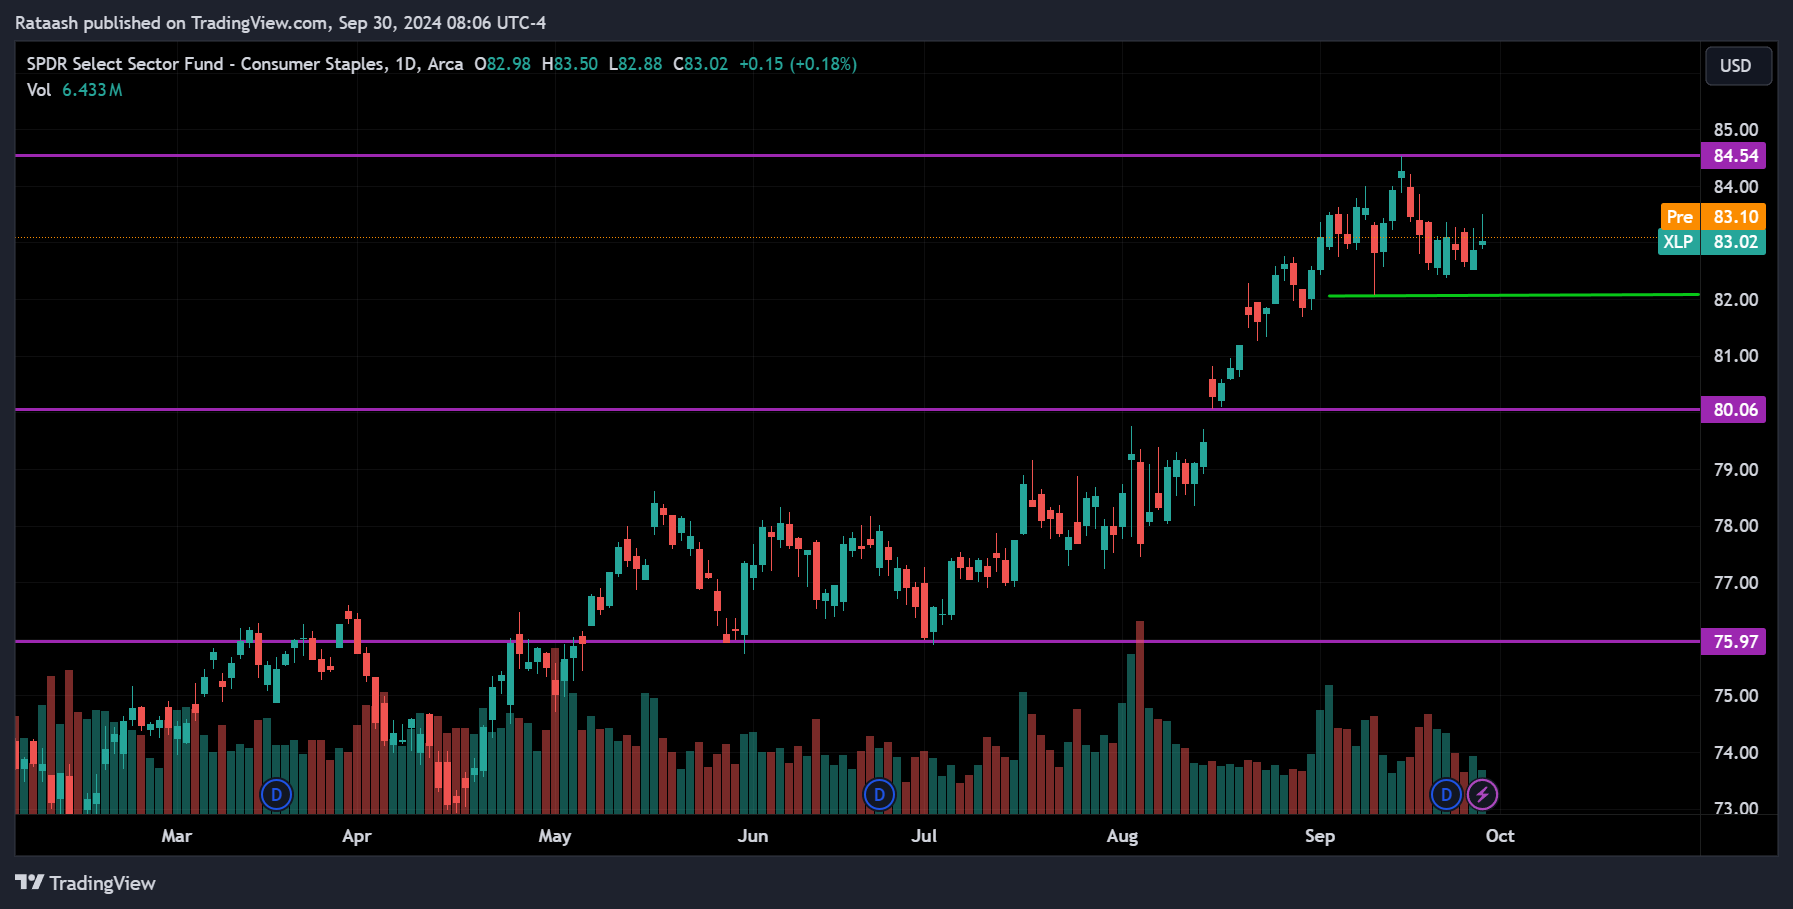The height and width of the screenshot is (909, 1793).
Task: Select the 75.97 purple price label
Action: tap(1733, 642)
